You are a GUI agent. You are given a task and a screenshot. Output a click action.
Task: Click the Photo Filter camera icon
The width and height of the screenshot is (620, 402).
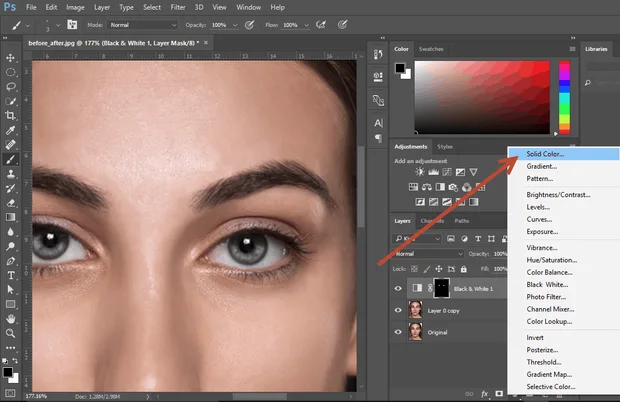coord(453,187)
